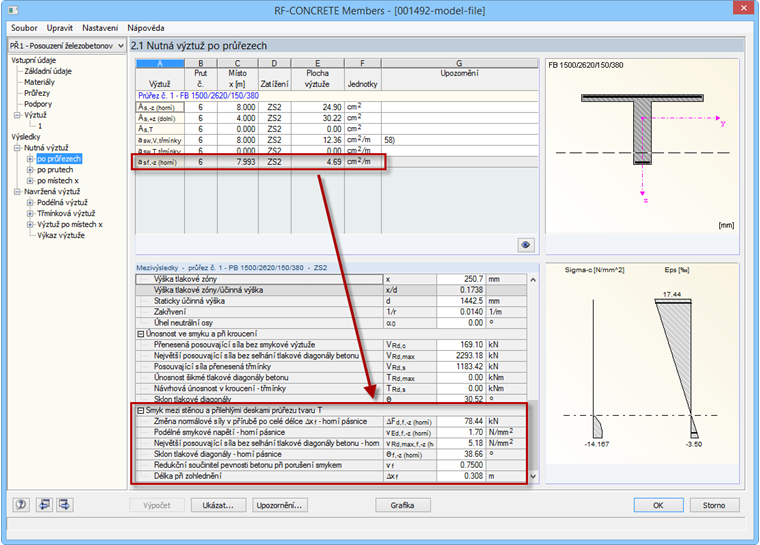Click the previous table navigation icon

pos(43,506)
